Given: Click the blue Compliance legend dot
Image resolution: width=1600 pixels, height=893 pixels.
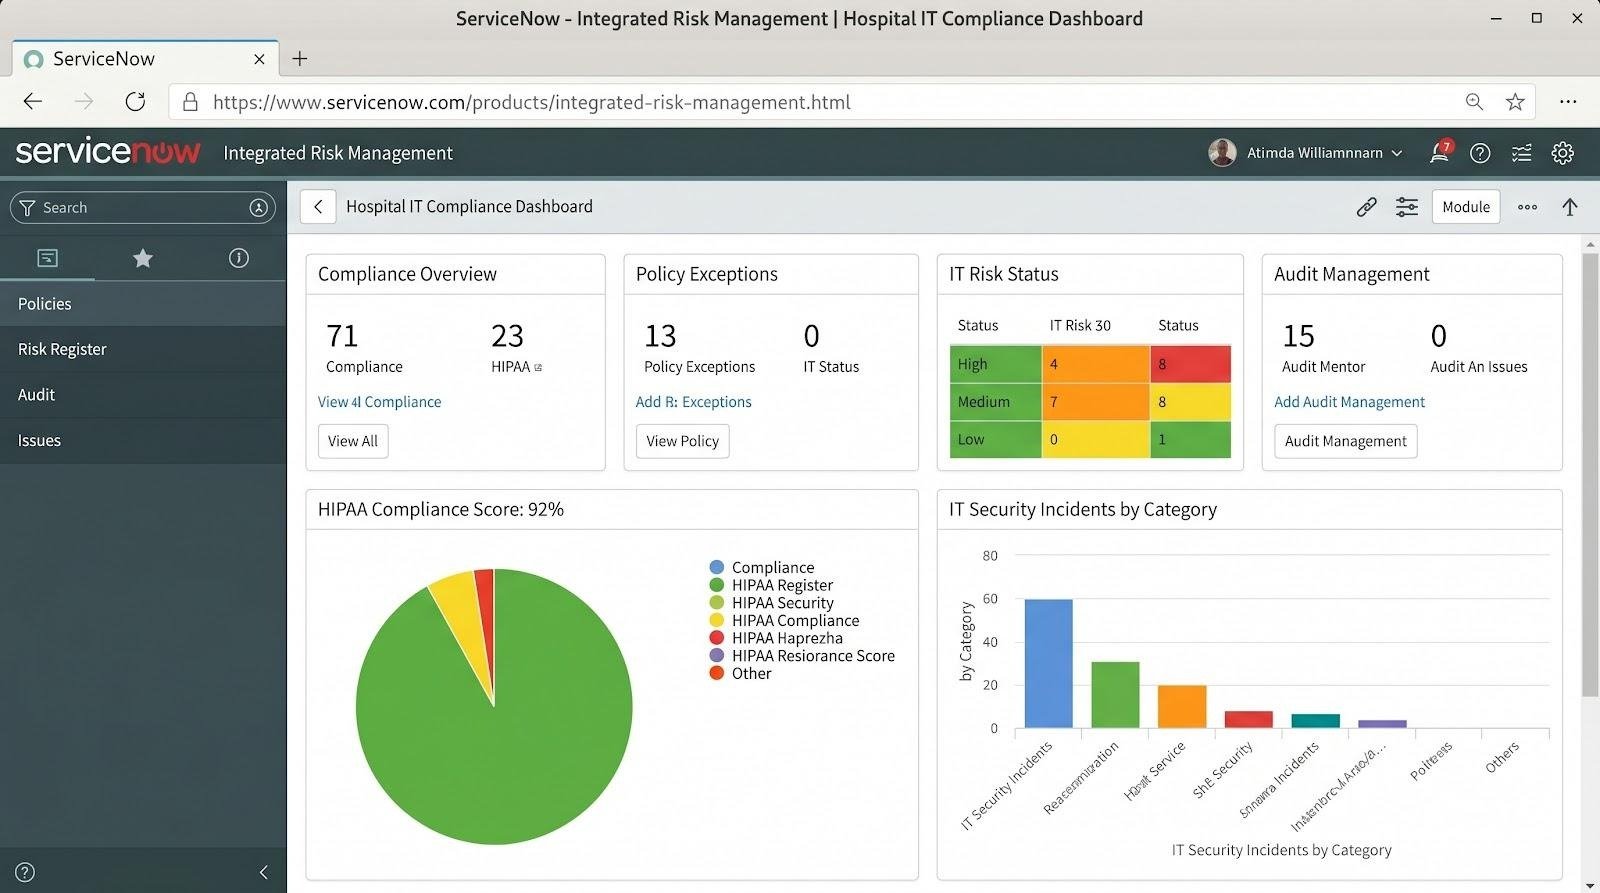Looking at the screenshot, I should click(x=716, y=567).
